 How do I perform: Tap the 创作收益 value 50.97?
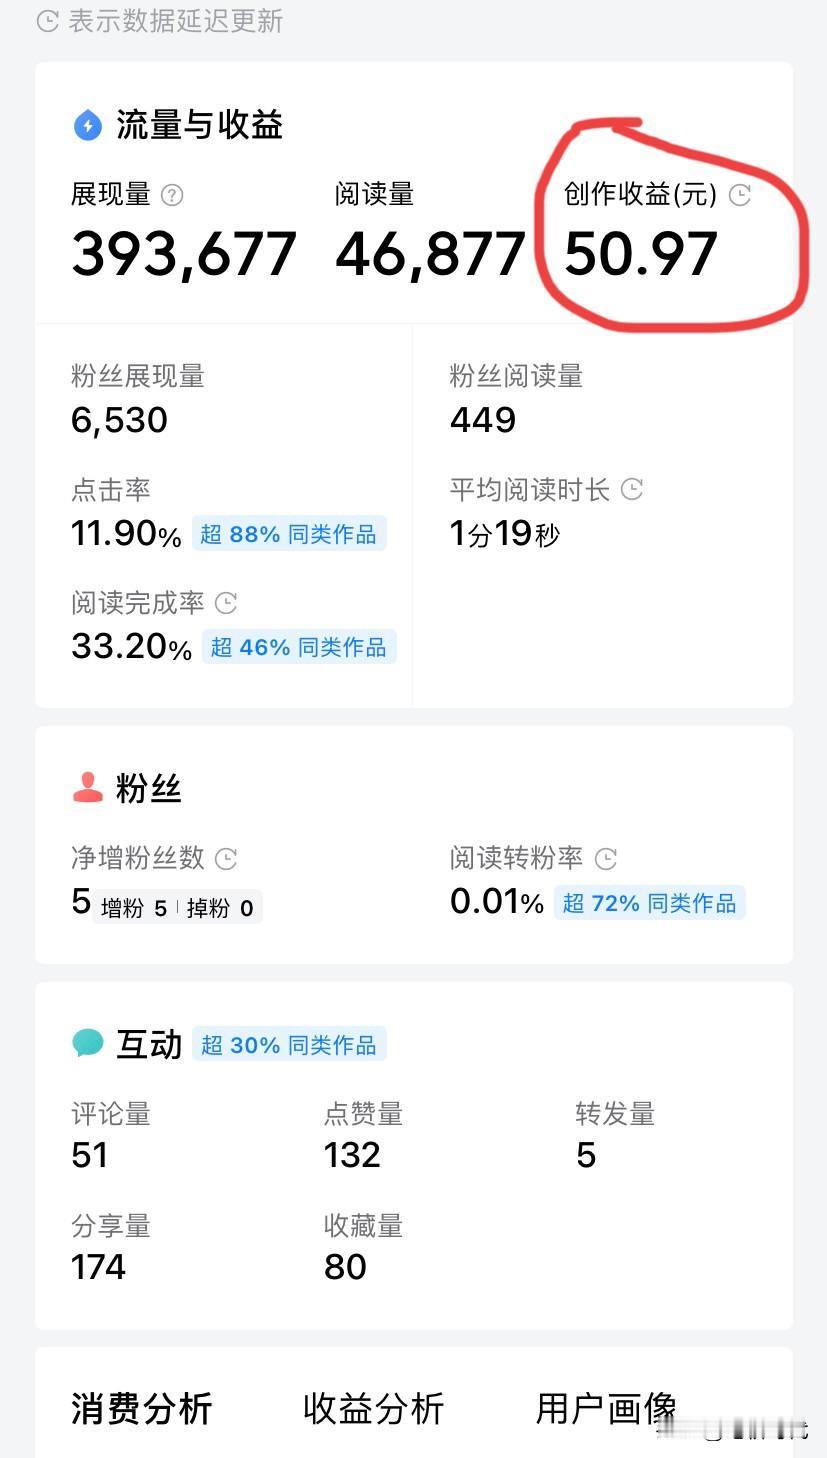(641, 254)
